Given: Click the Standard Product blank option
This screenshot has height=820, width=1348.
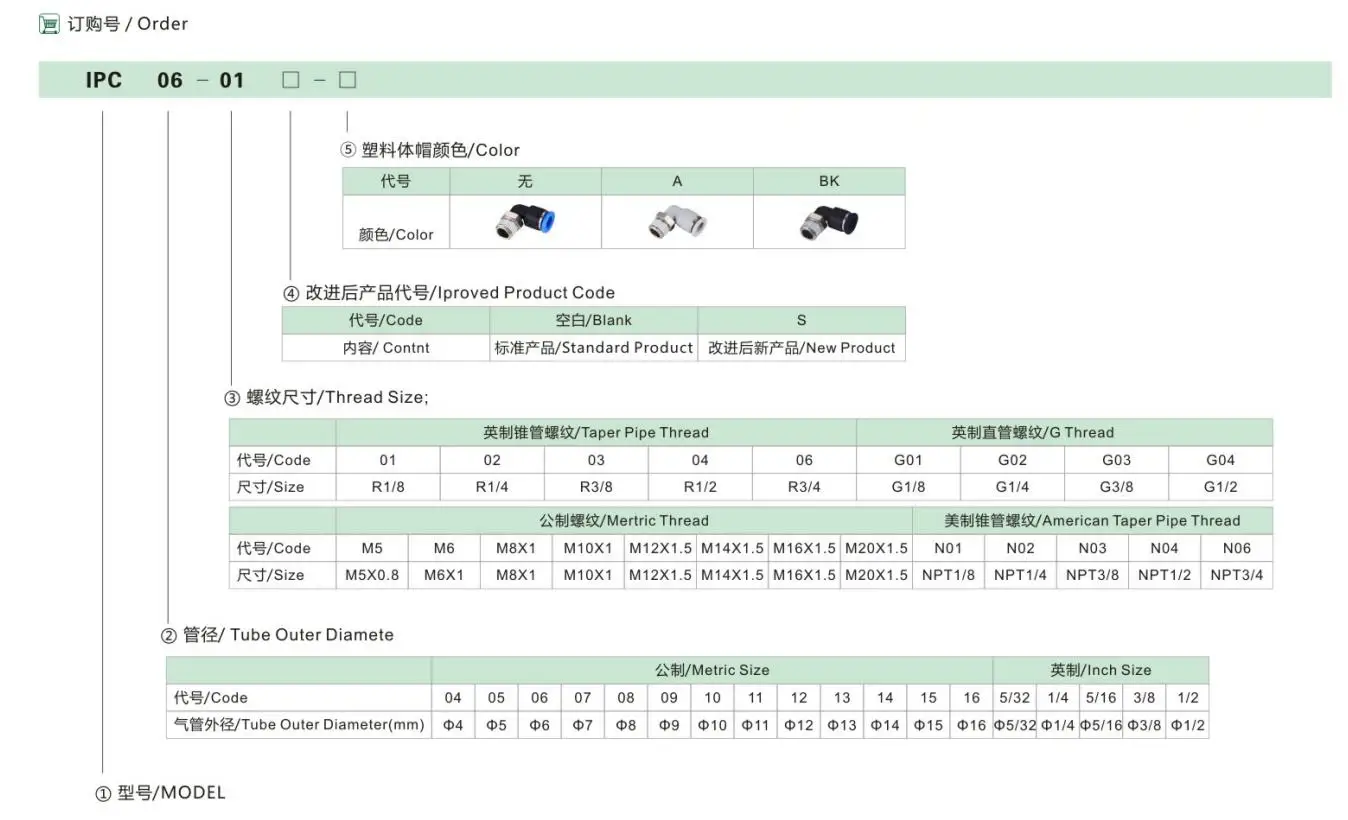Looking at the screenshot, I should tap(593, 347).
